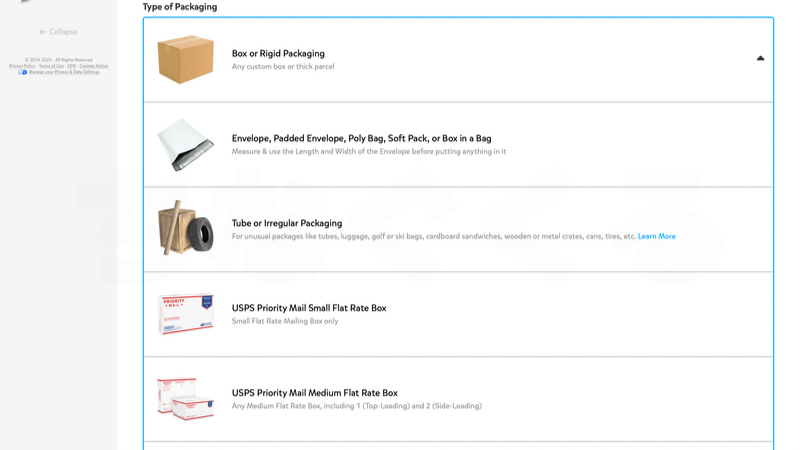Click the crate and tire packaging image
Image resolution: width=800 pixels, height=450 pixels.
pyautogui.click(x=185, y=228)
